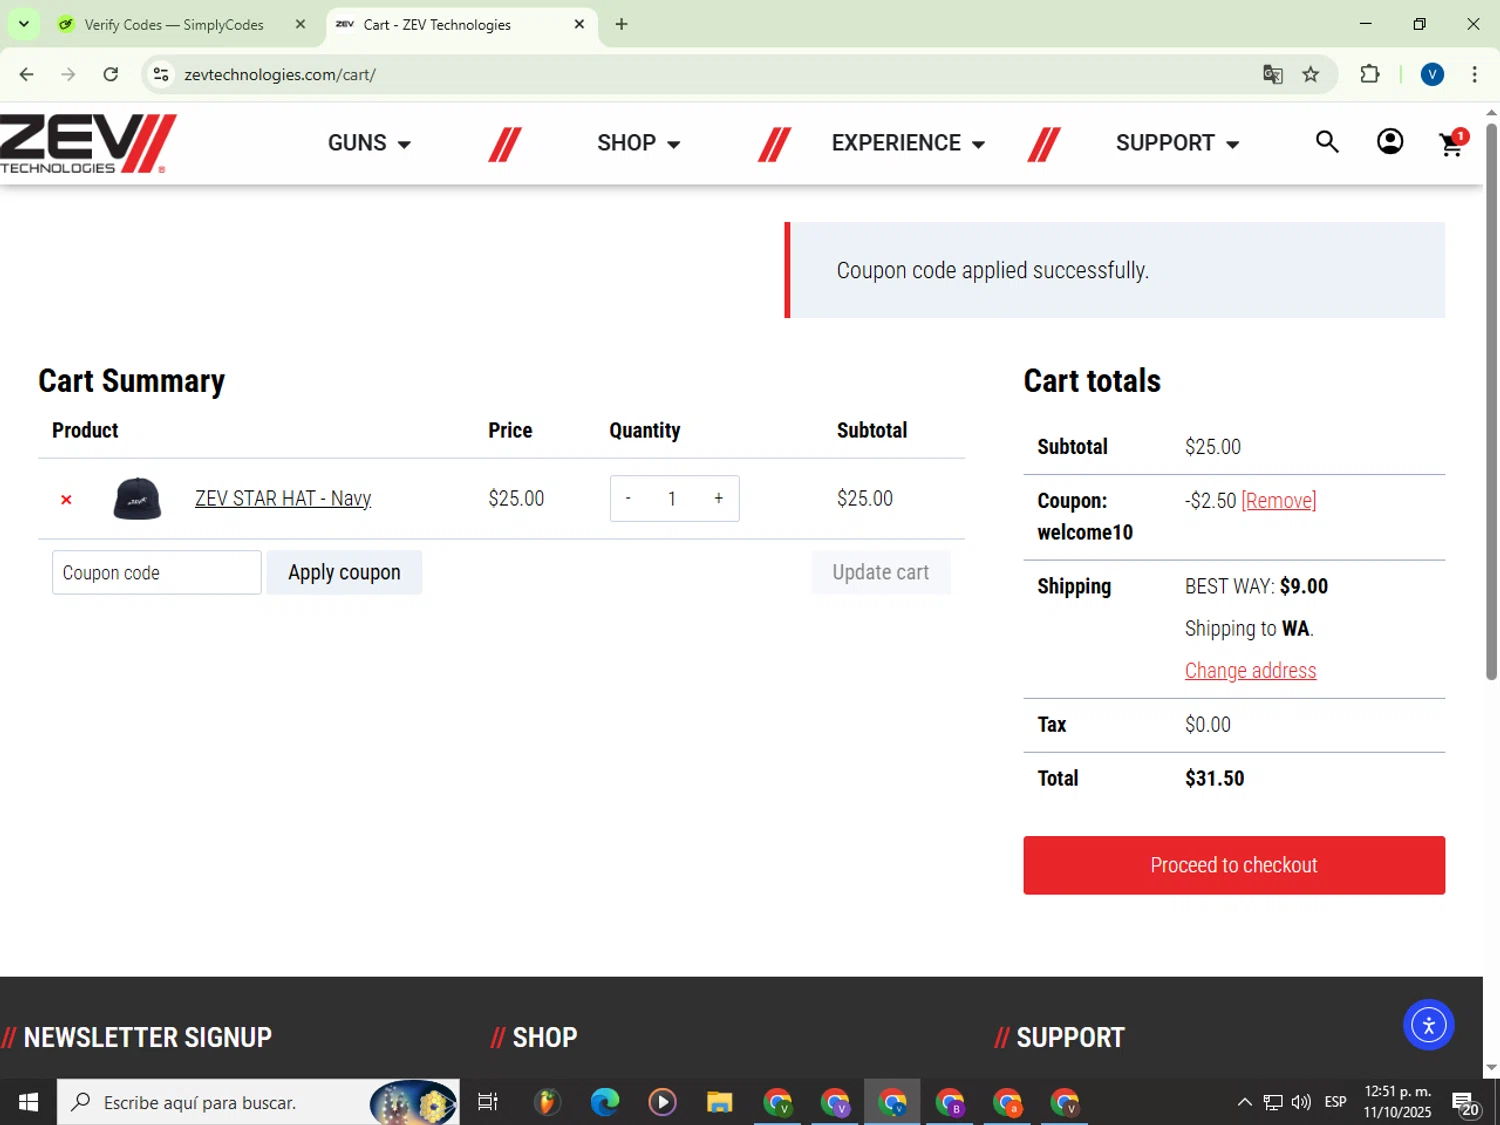Click the Coupon code input field

coord(157,573)
